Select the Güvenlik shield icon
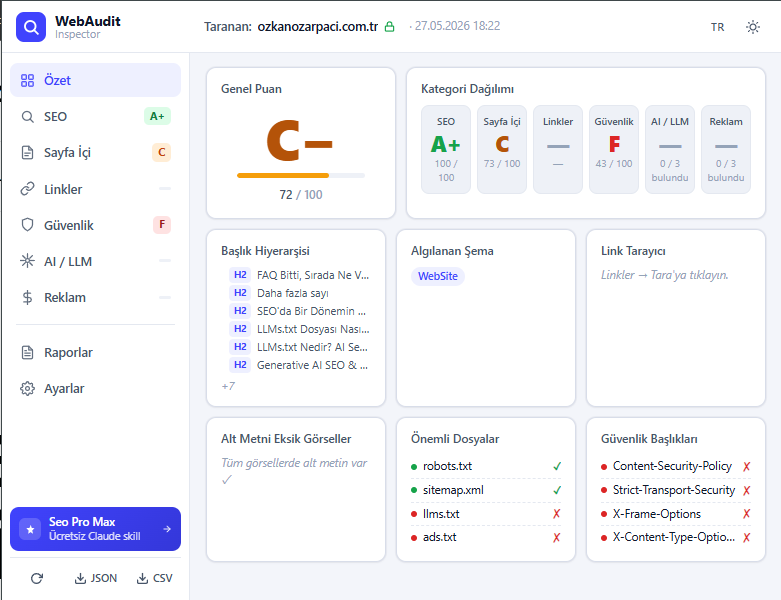The width and height of the screenshot is (781, 600). tap(27, 225)
